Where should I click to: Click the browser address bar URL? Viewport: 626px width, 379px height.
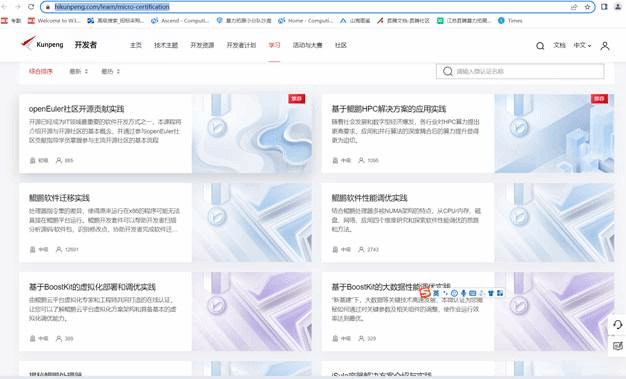(x=112, y=7)
